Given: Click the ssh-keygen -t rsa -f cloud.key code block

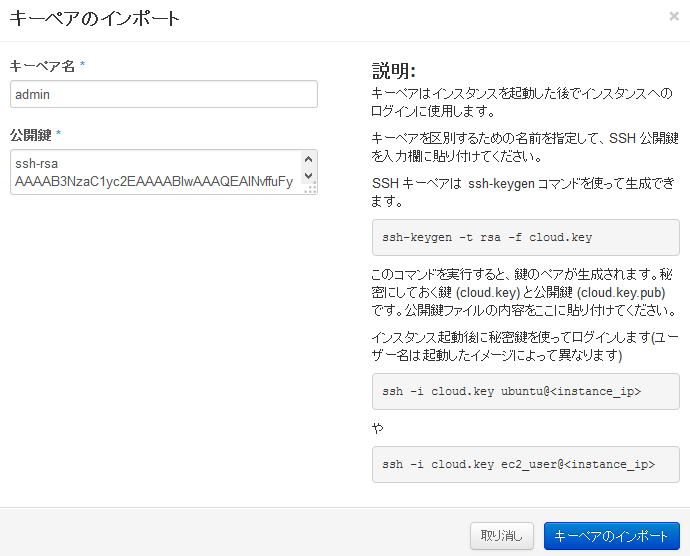Looking at the screenshot, I should point(526,237).
